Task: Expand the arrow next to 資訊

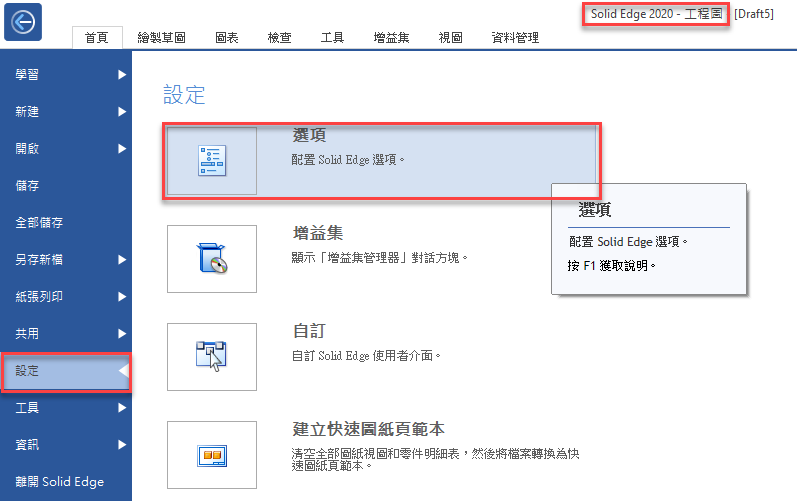Action: click(x=122, y=445)
